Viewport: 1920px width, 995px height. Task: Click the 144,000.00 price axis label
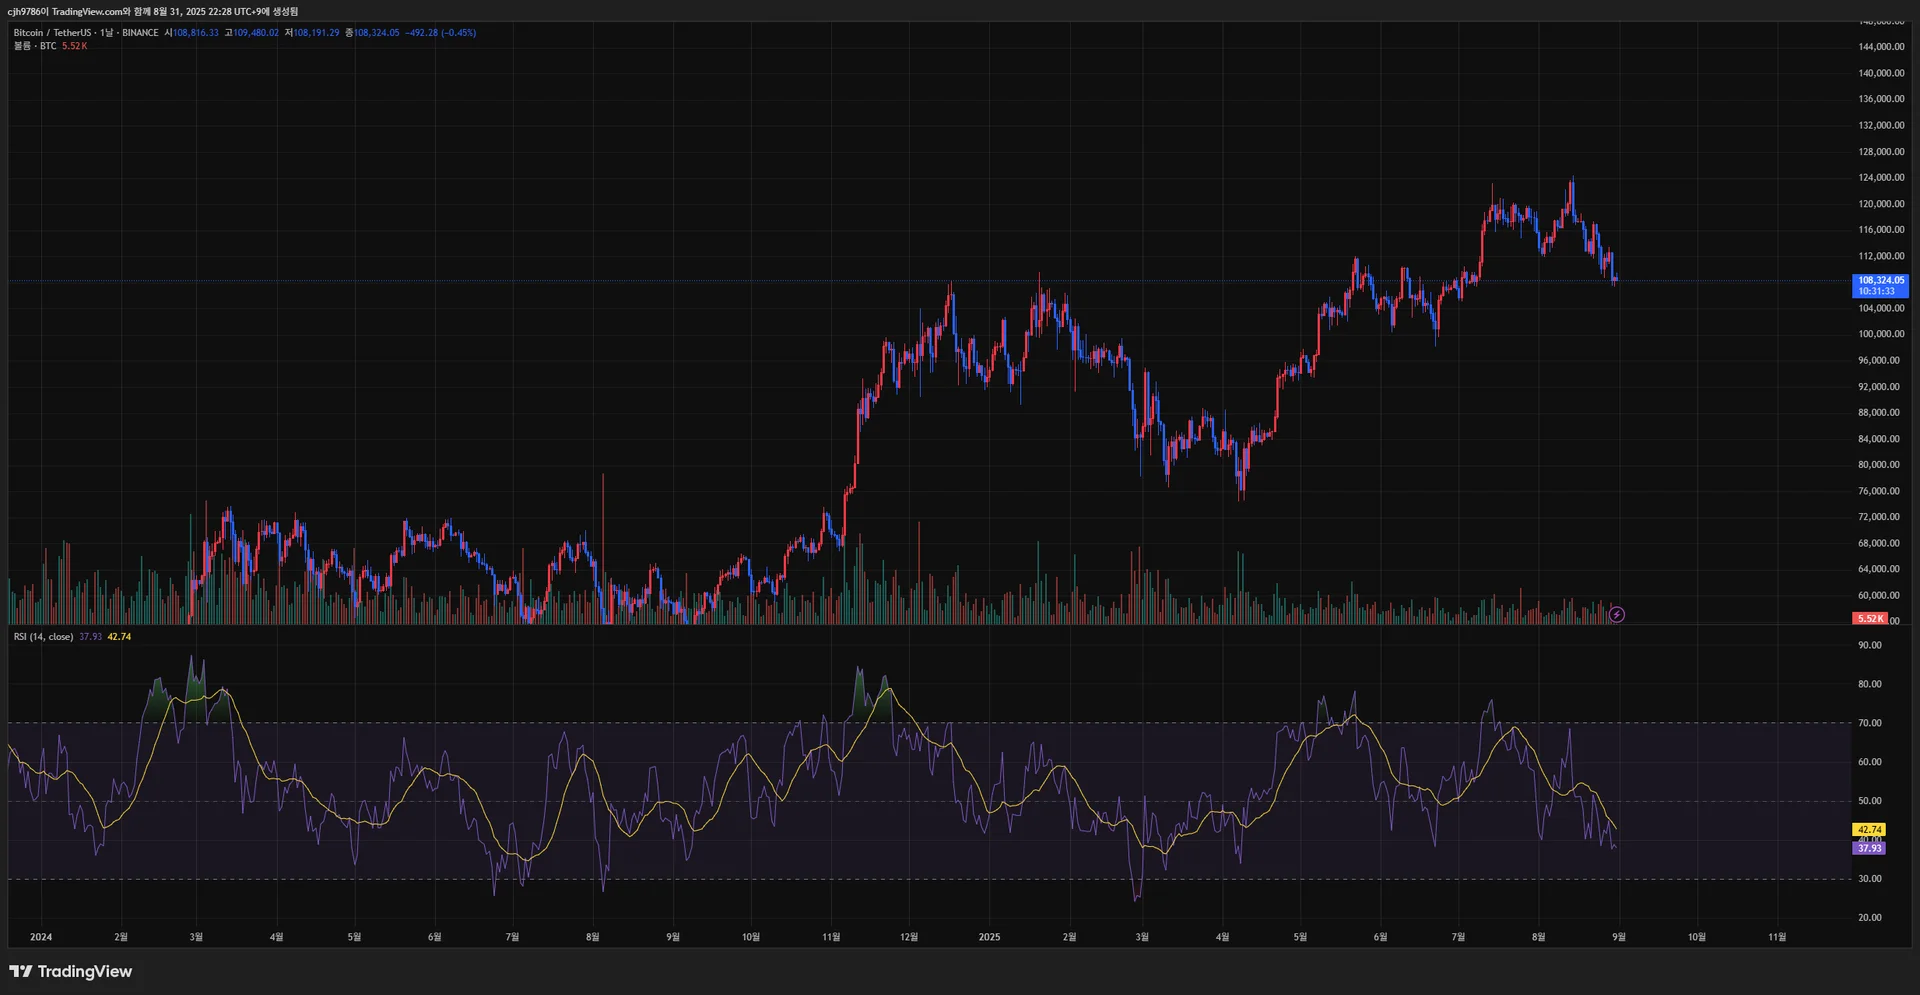[x=1881, y=47]
